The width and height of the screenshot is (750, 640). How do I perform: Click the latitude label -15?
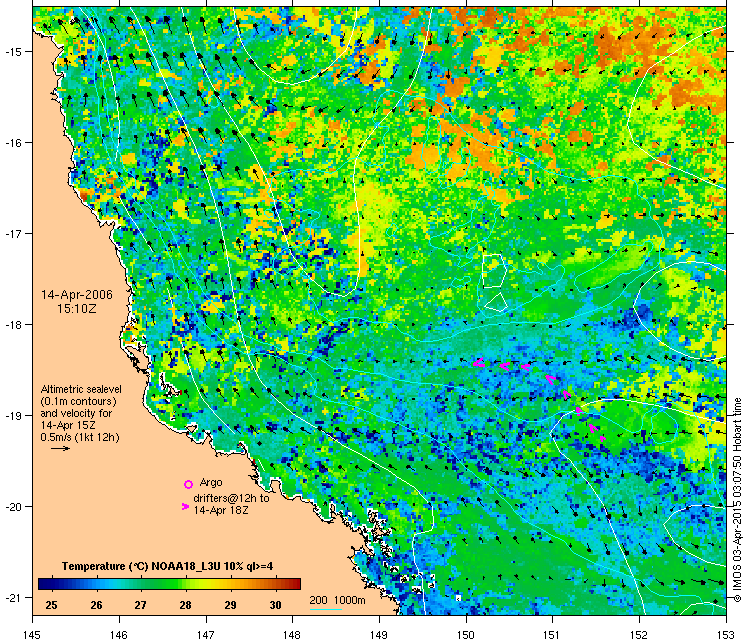tap(12, 52)
